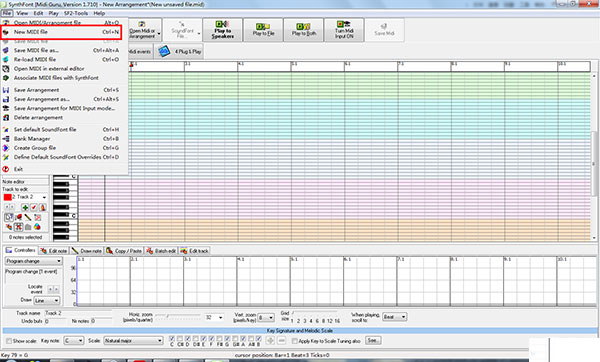Click the red note icon beside the selection tool
Image resolution: width=600 pixels, height=362 pixels.
[x=18, y=217]
